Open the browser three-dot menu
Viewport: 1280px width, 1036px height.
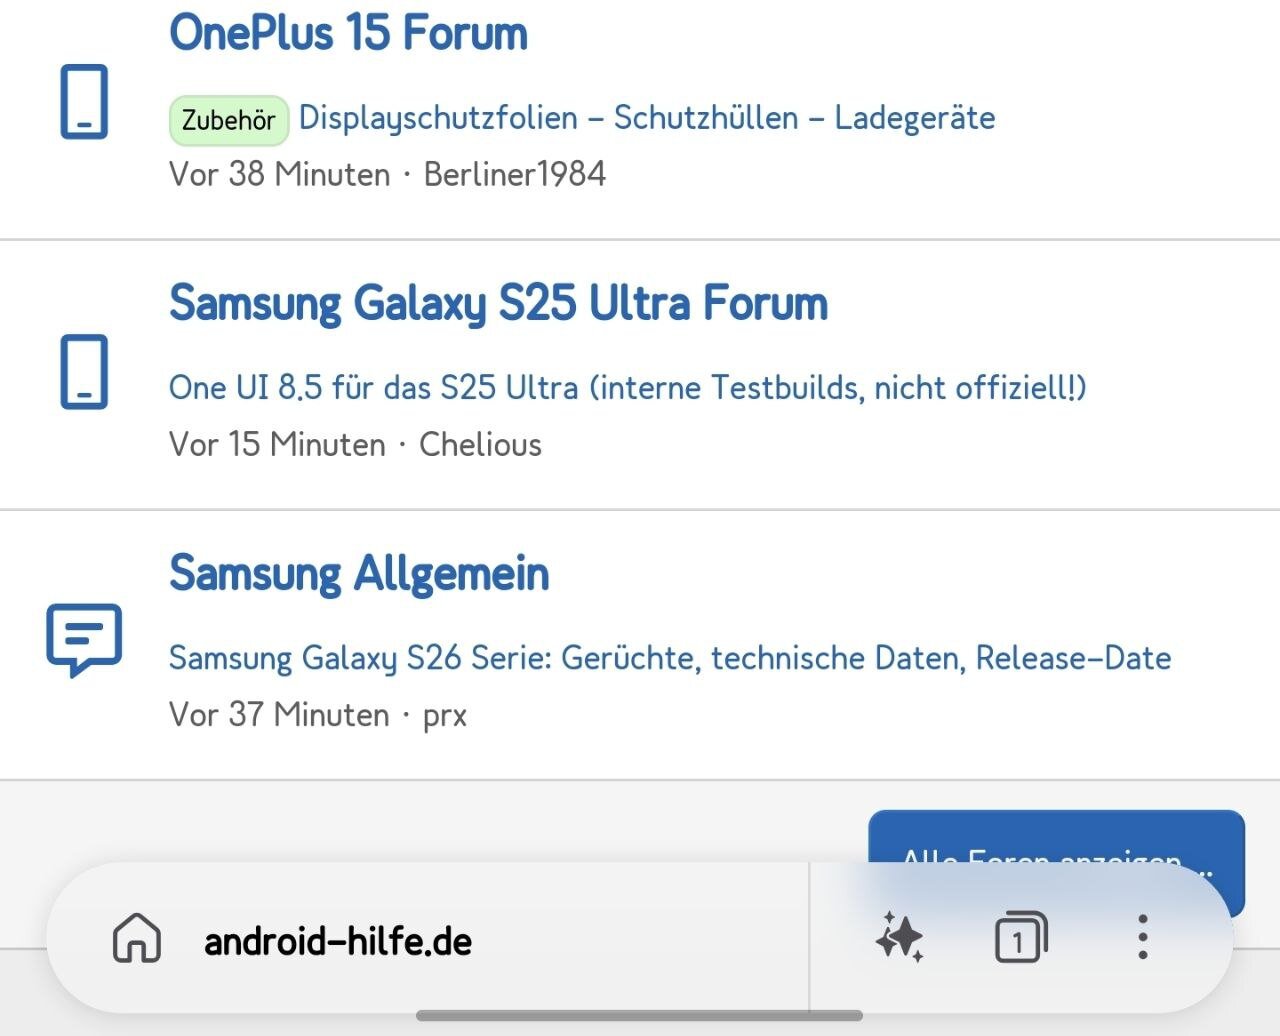coord(1142,939)
